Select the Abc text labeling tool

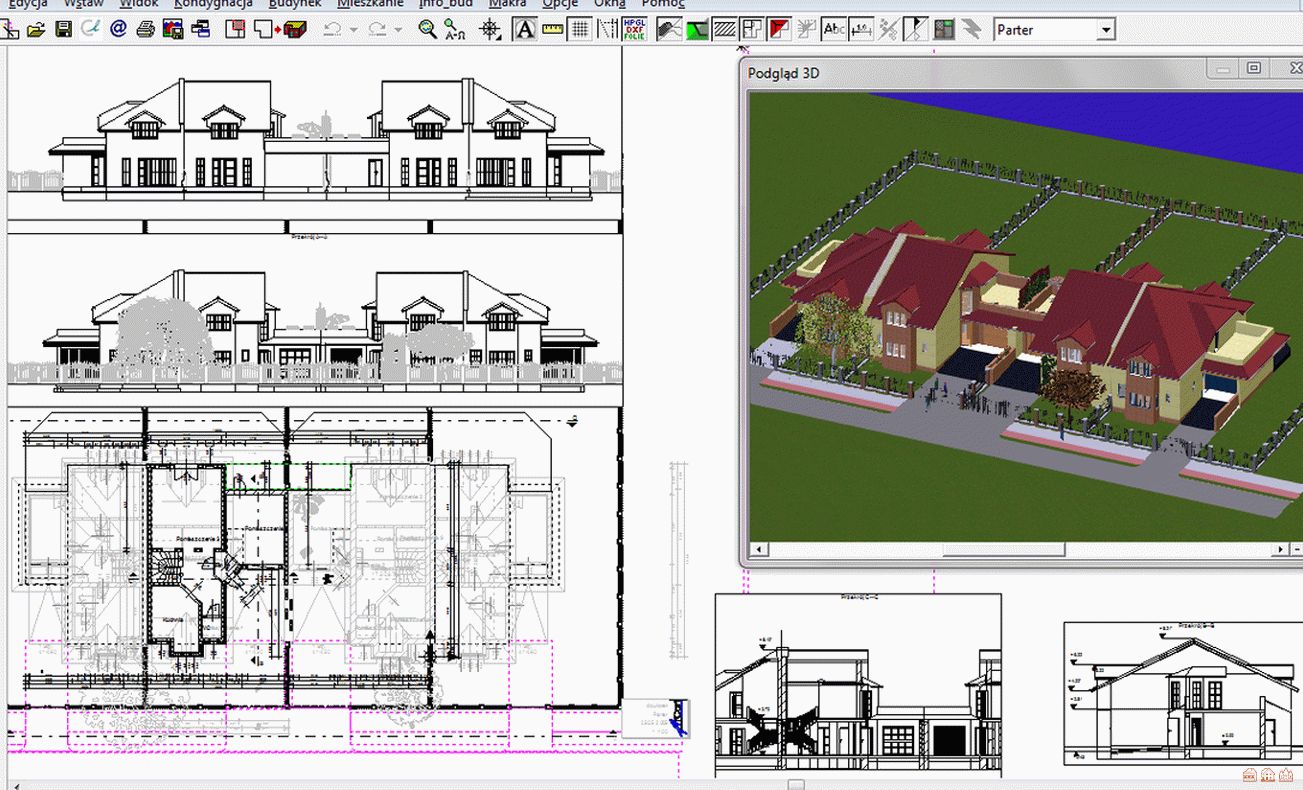(833, 29)
